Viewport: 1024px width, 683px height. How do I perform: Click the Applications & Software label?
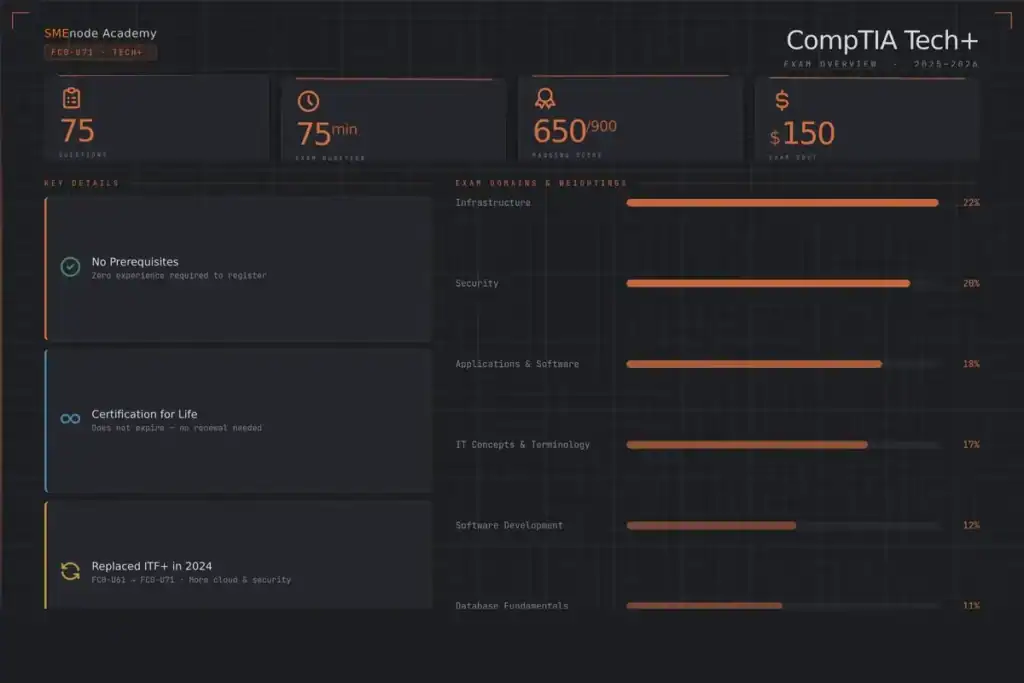[x=517, y=364]
